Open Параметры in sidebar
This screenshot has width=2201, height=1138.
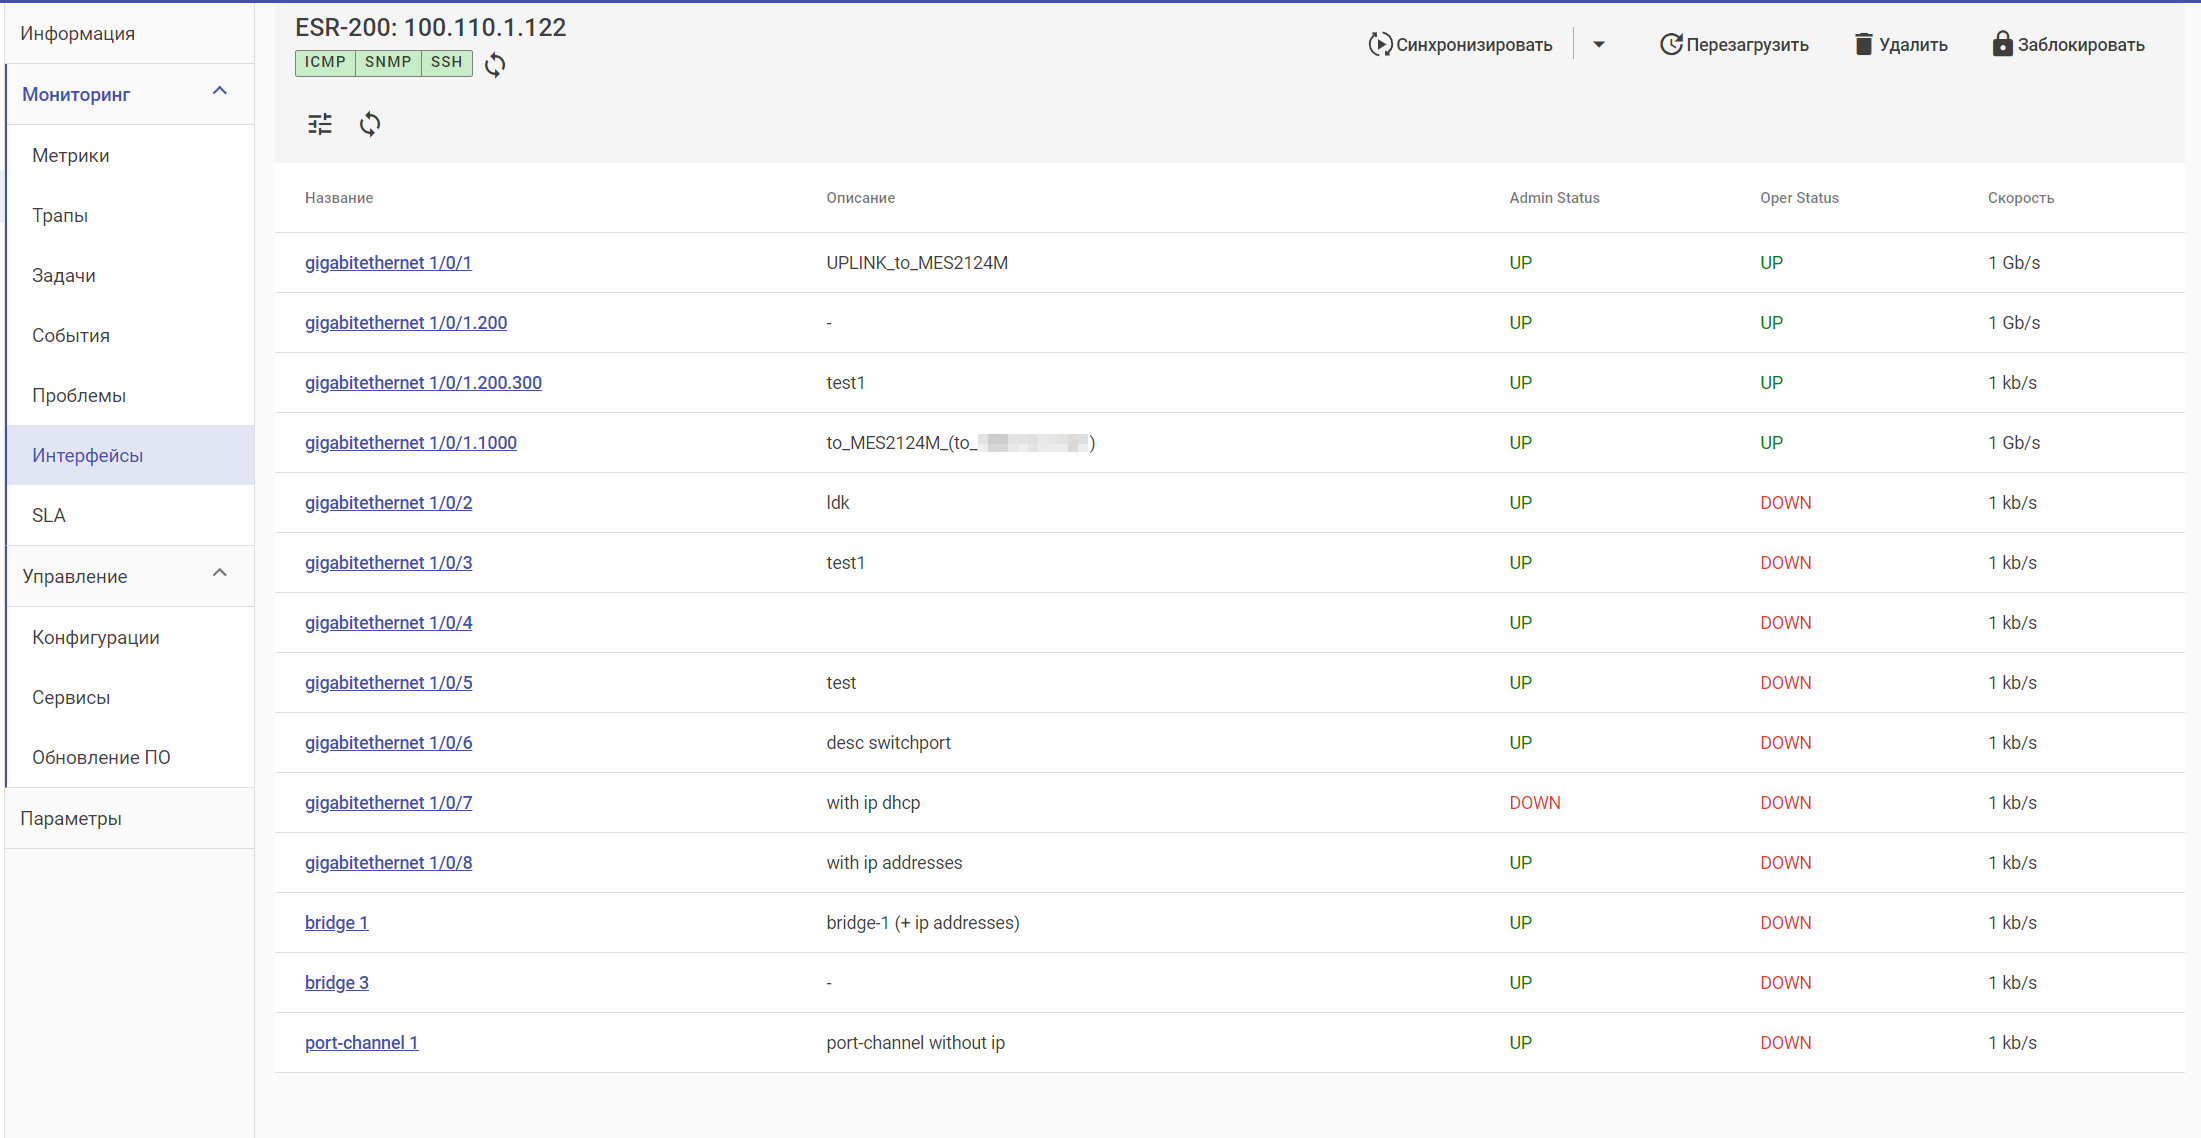[x=70, y=818]
